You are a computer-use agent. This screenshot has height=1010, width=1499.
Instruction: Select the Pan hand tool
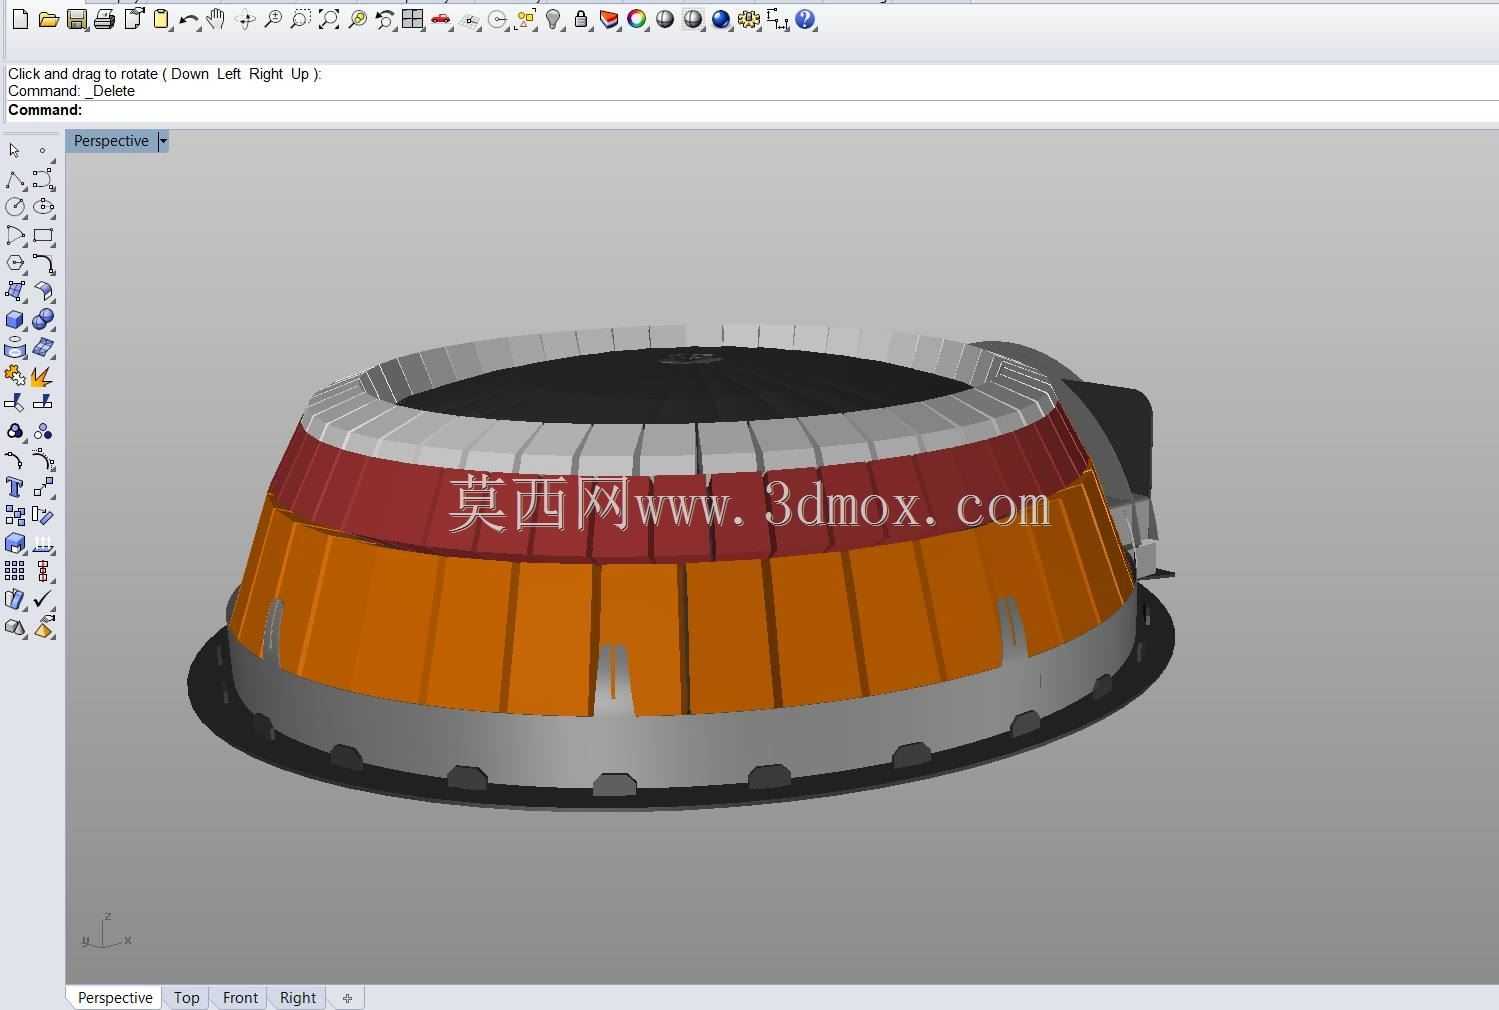[216, 19]
